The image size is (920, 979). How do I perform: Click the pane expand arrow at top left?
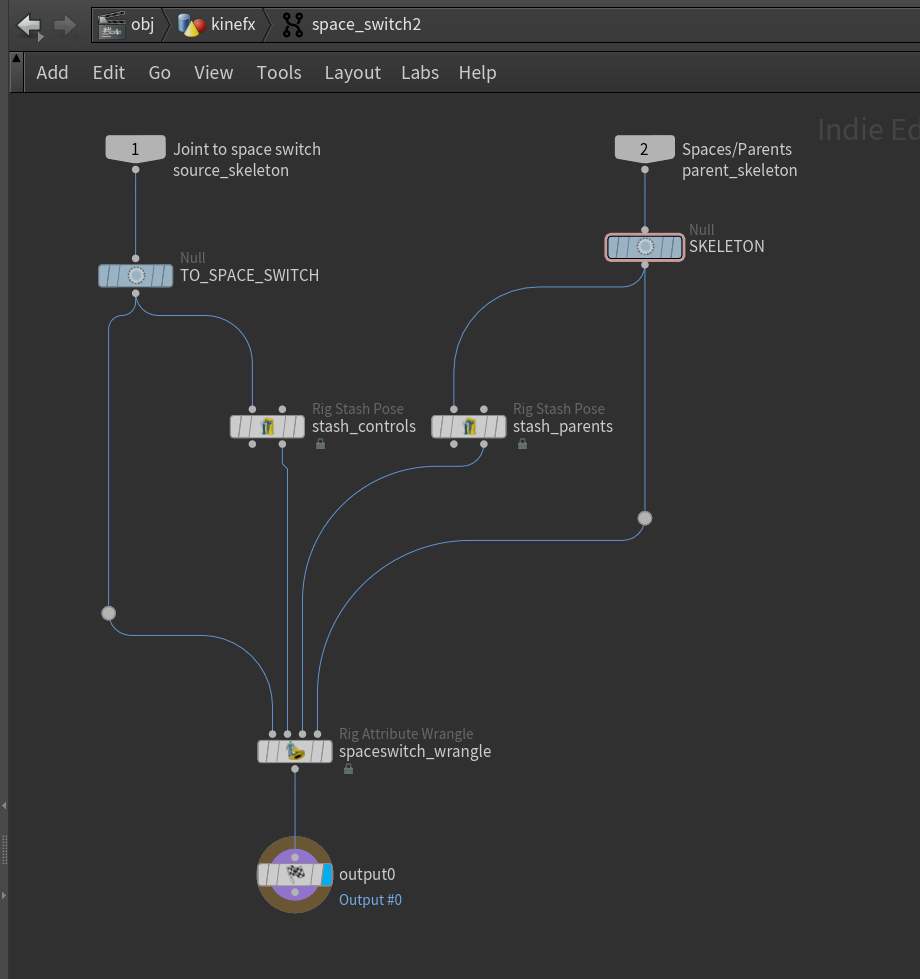pyautogui.click(x=16, y=58)
